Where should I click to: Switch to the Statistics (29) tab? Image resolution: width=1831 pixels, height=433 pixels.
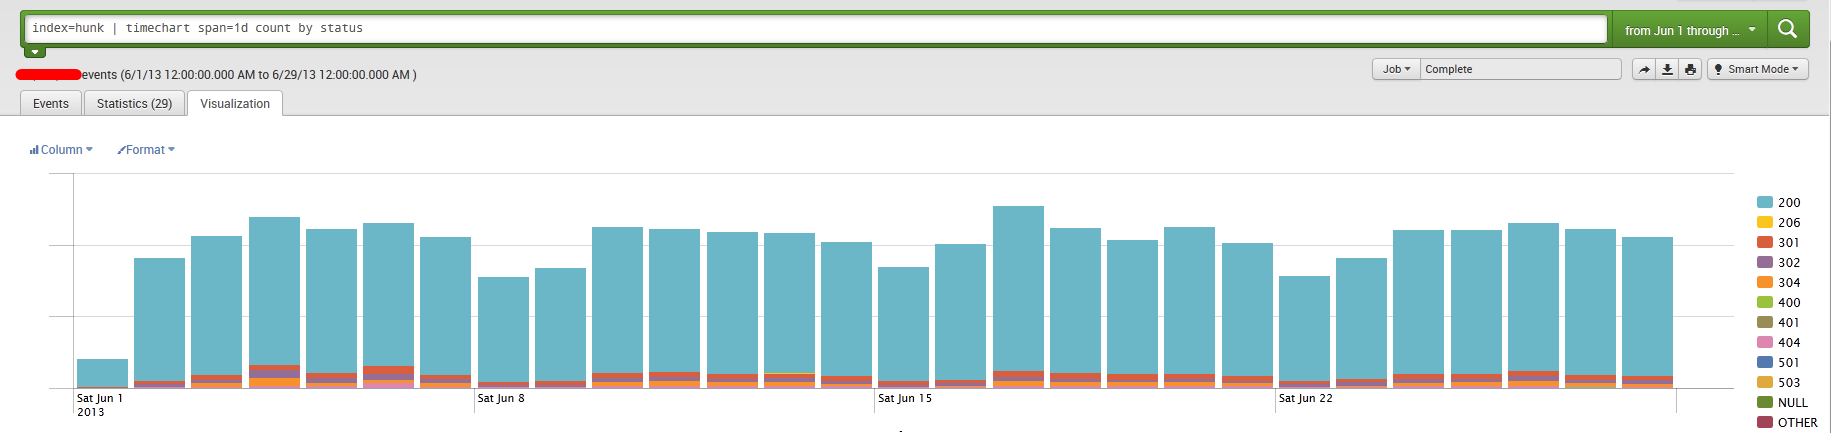[x=134, y=103]
